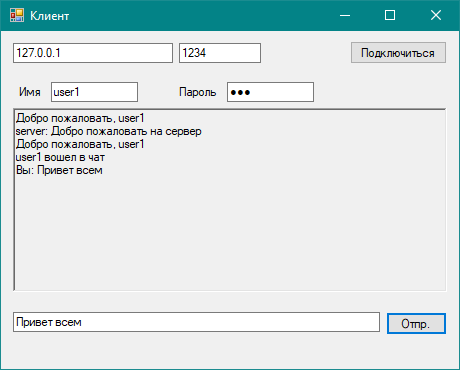Click the Клиент window title text
Image resolution: width=460 pixels, height=370 pixels.
tap(50, 16)
